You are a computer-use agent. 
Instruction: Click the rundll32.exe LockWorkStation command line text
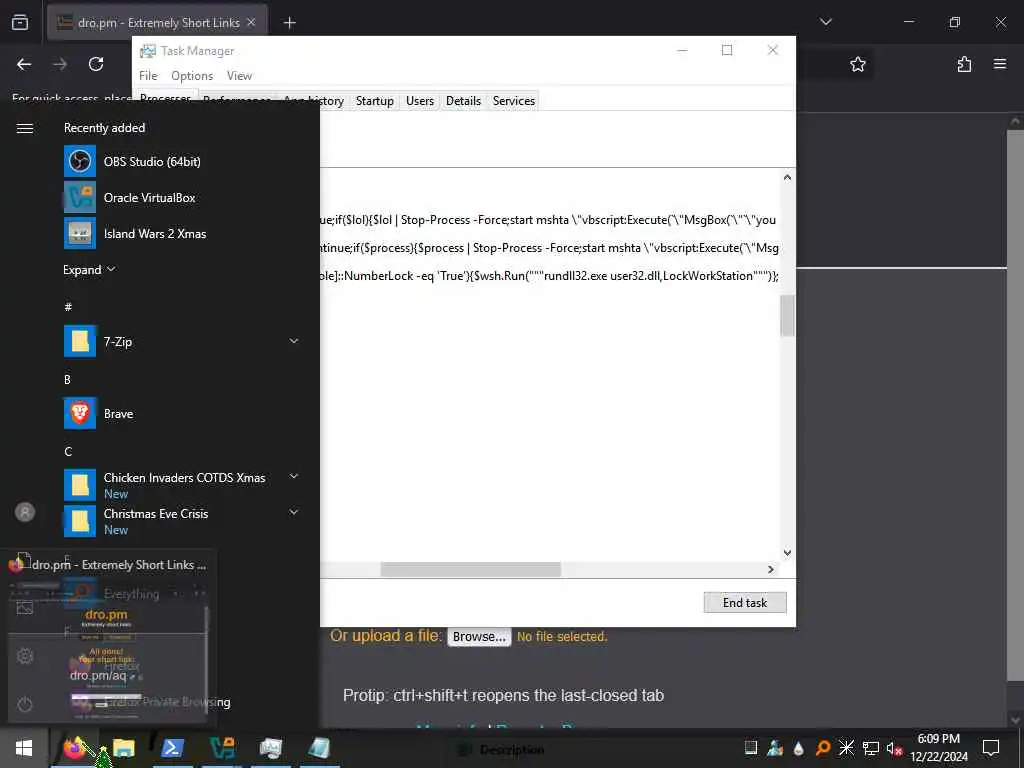(549, 276)
